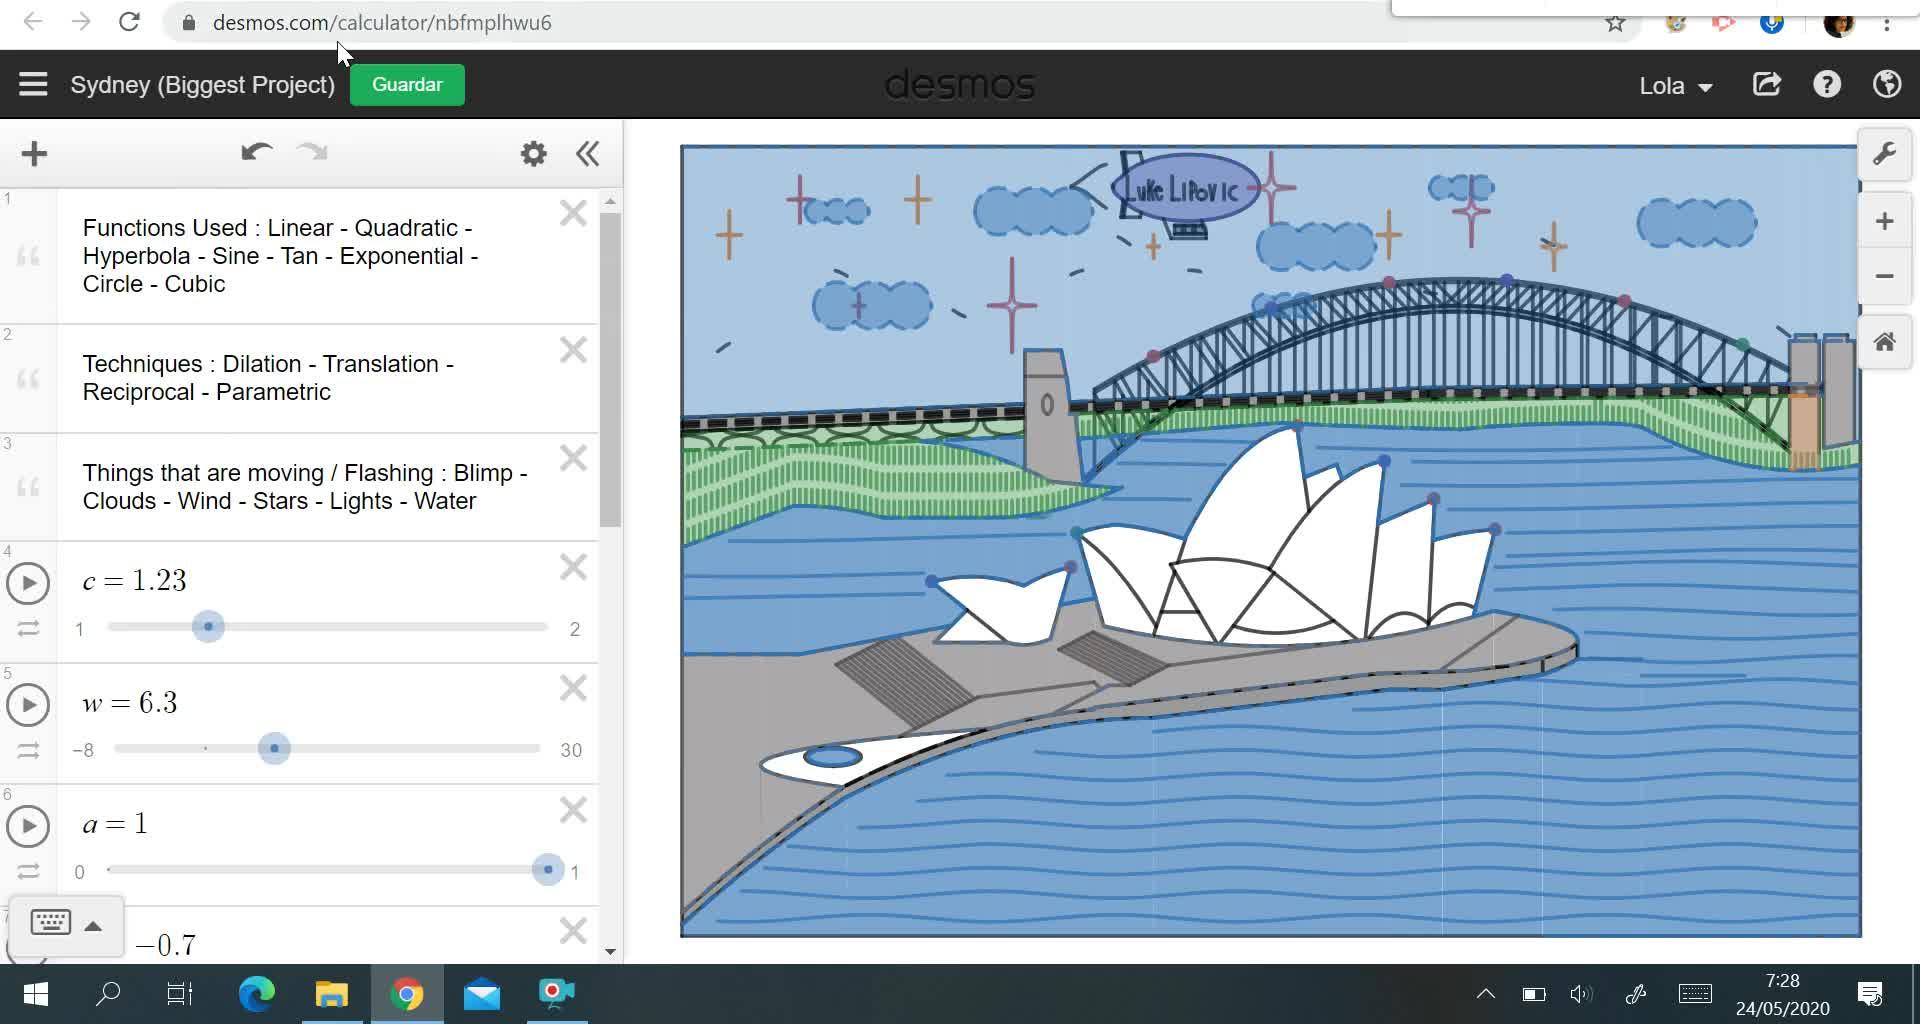Screen dimensions: 1920x1024
Task: Open graph settings wrench
Action: pos(1884,154)
